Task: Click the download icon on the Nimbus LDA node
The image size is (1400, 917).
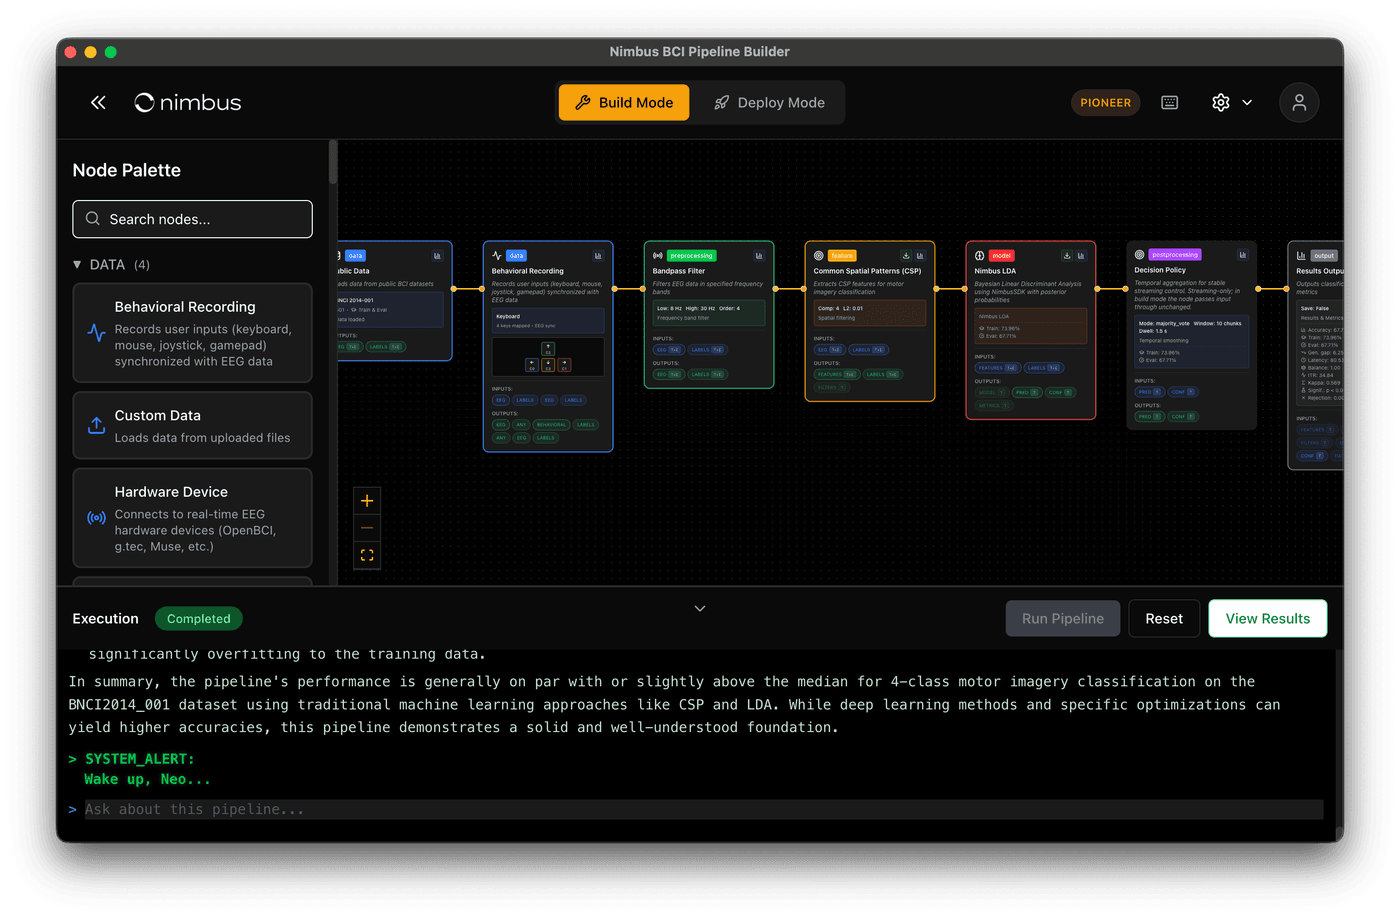Action: point(1067,255)
